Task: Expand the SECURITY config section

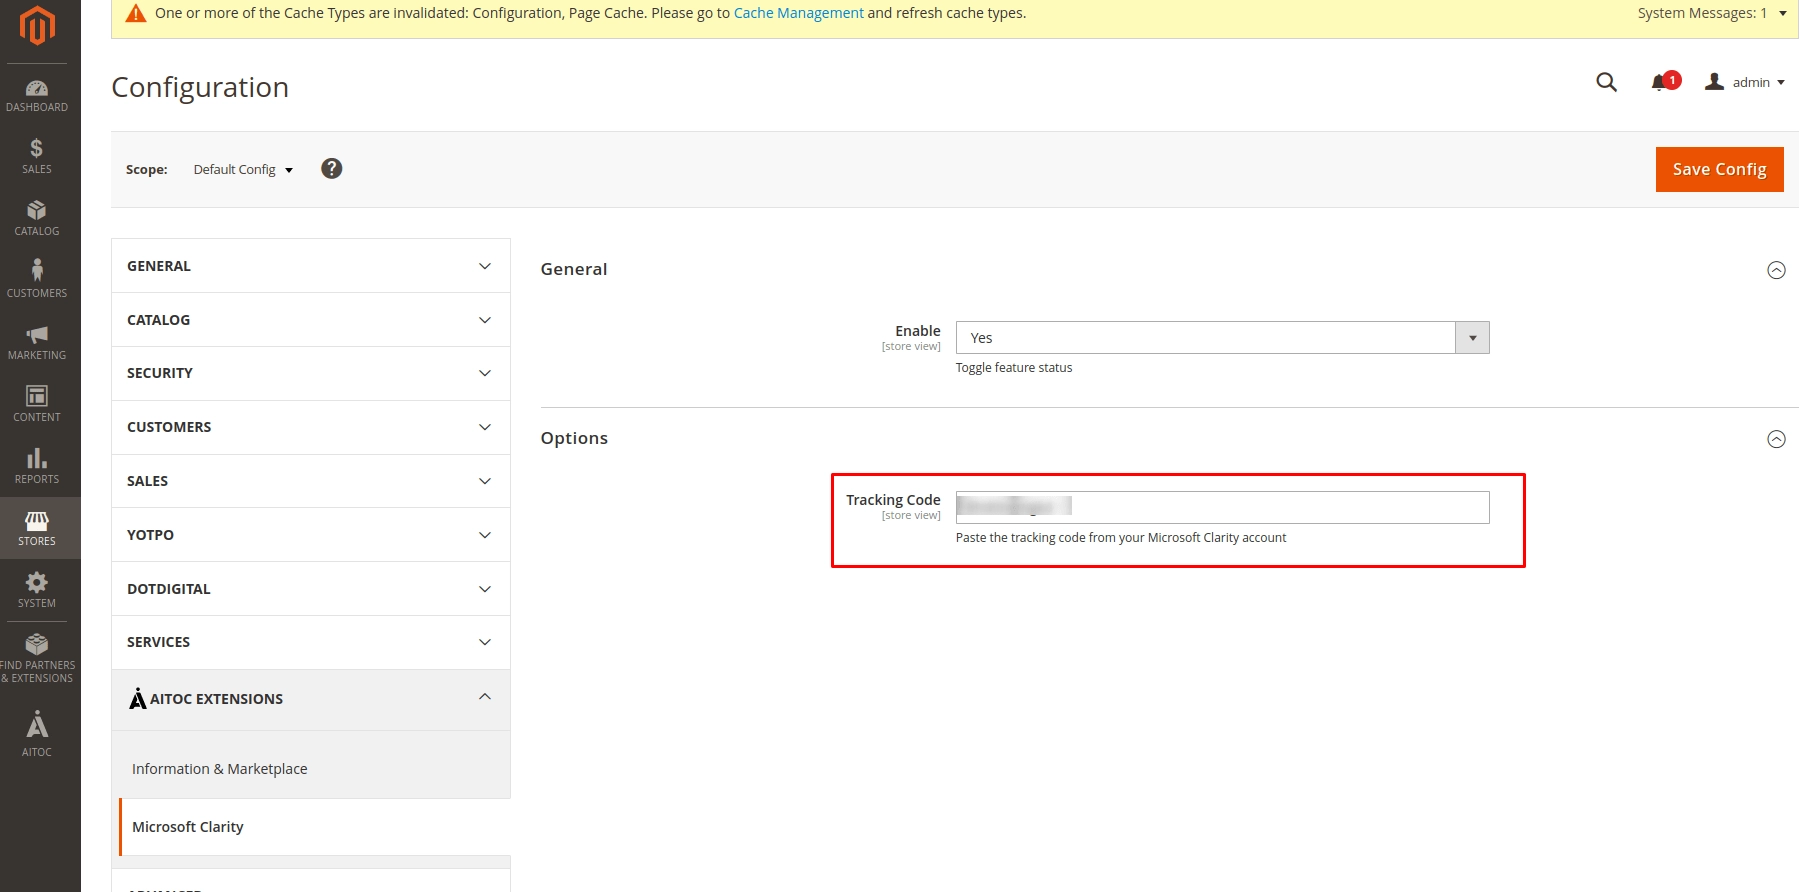Action: tap(311, 373)
